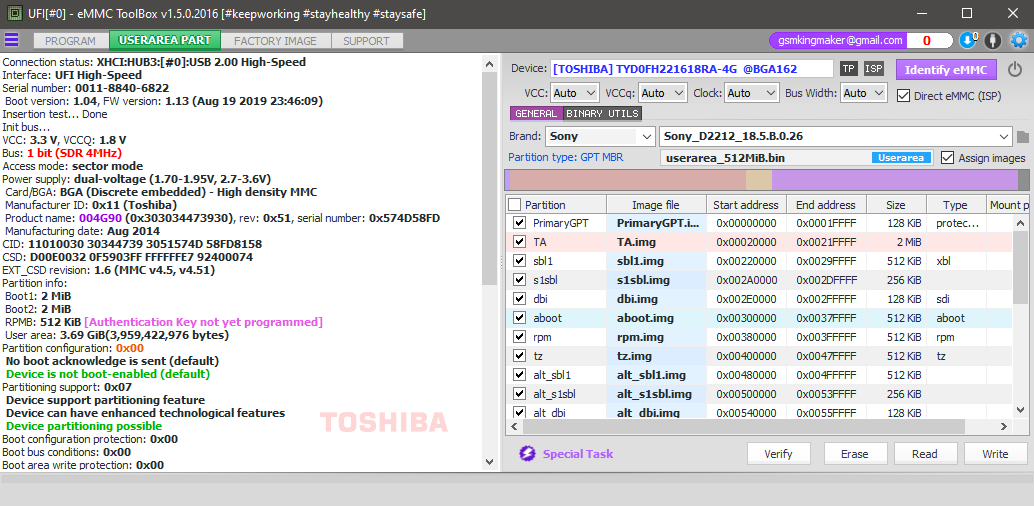Click the Verify button
The height and width of the screenshot is (506, 1034).
tap(778, 454)
